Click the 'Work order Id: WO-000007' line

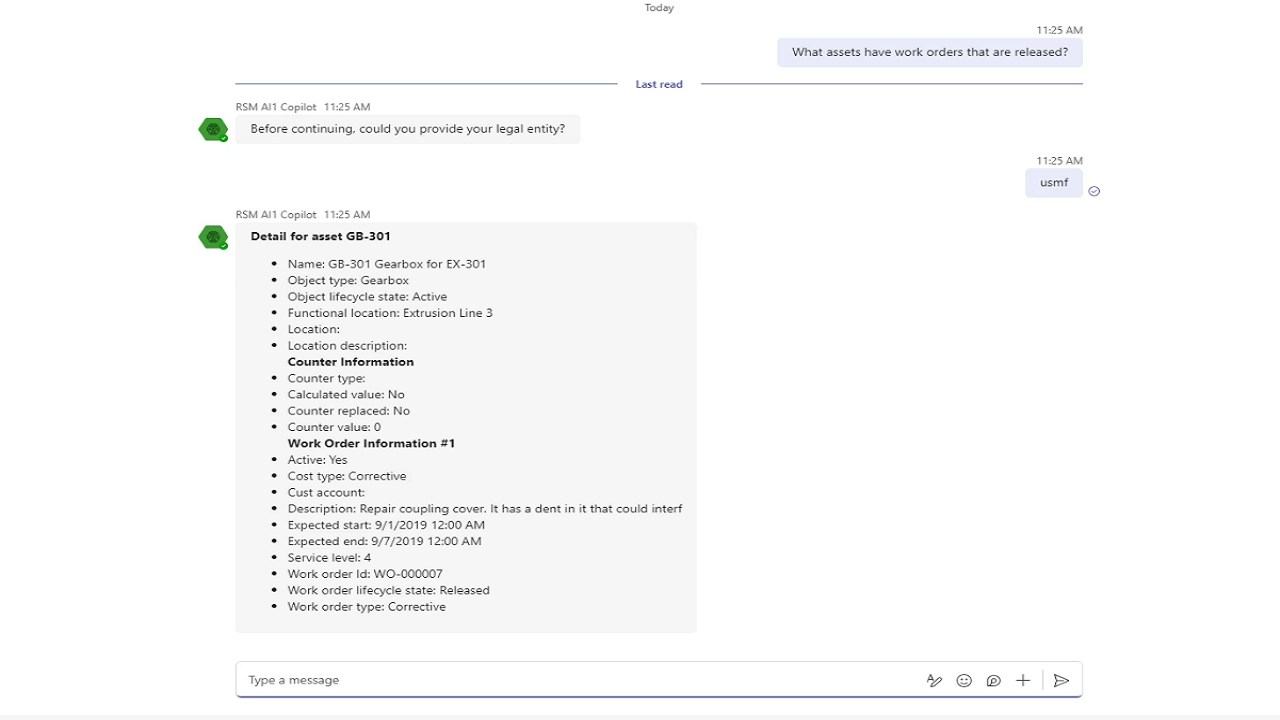(x=365, y=574)
